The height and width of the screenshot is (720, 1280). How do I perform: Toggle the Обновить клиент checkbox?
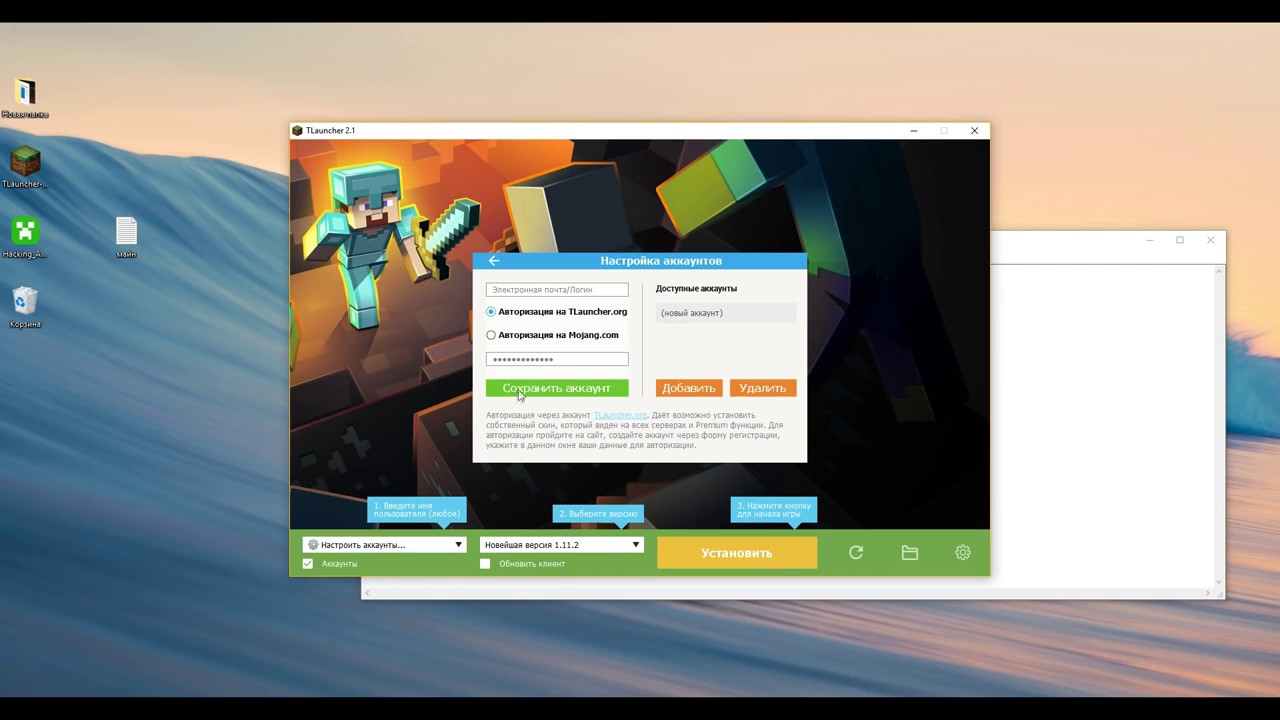click(x=485, y=564)
